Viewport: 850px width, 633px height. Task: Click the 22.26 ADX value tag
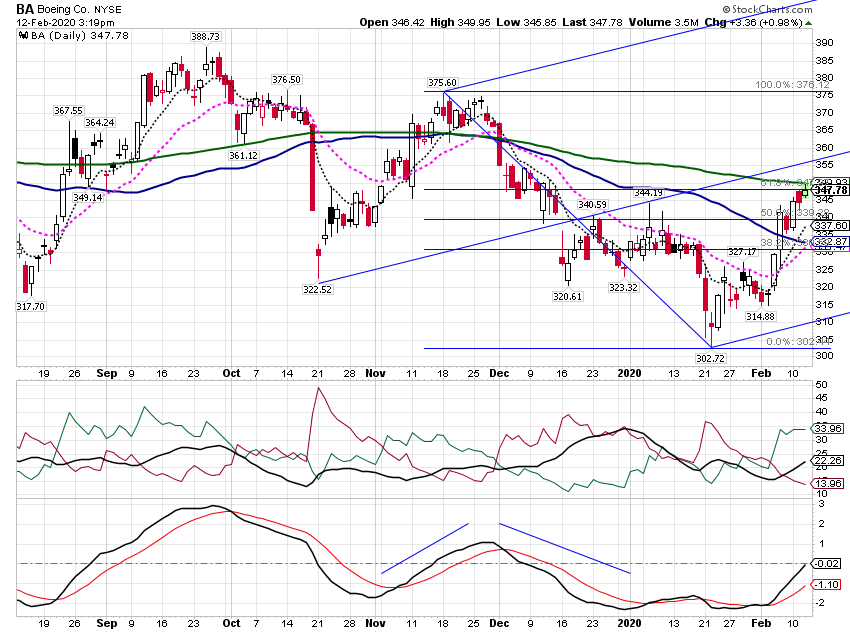click(x=828, y=461)
